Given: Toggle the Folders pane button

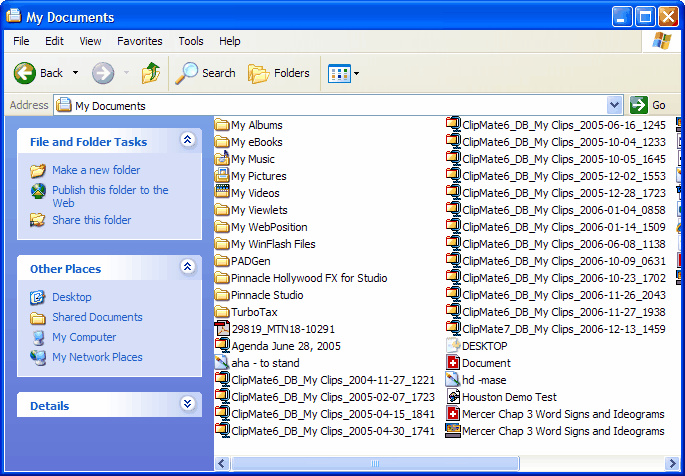Looking at the screenshot, I should [279, 73].
